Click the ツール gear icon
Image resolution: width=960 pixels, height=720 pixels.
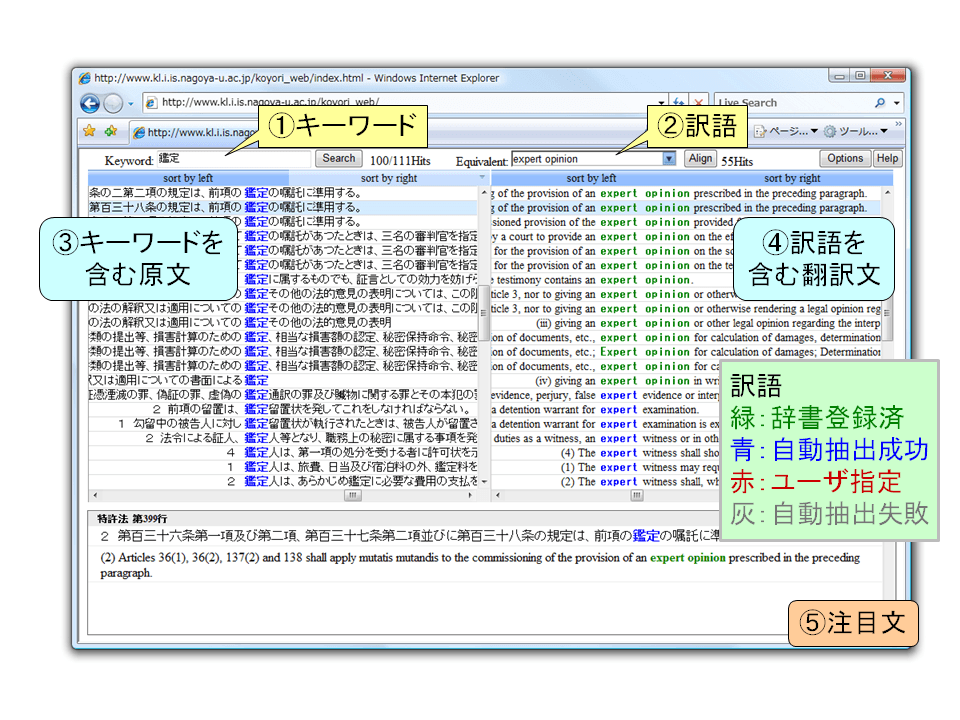pos(830,131)
